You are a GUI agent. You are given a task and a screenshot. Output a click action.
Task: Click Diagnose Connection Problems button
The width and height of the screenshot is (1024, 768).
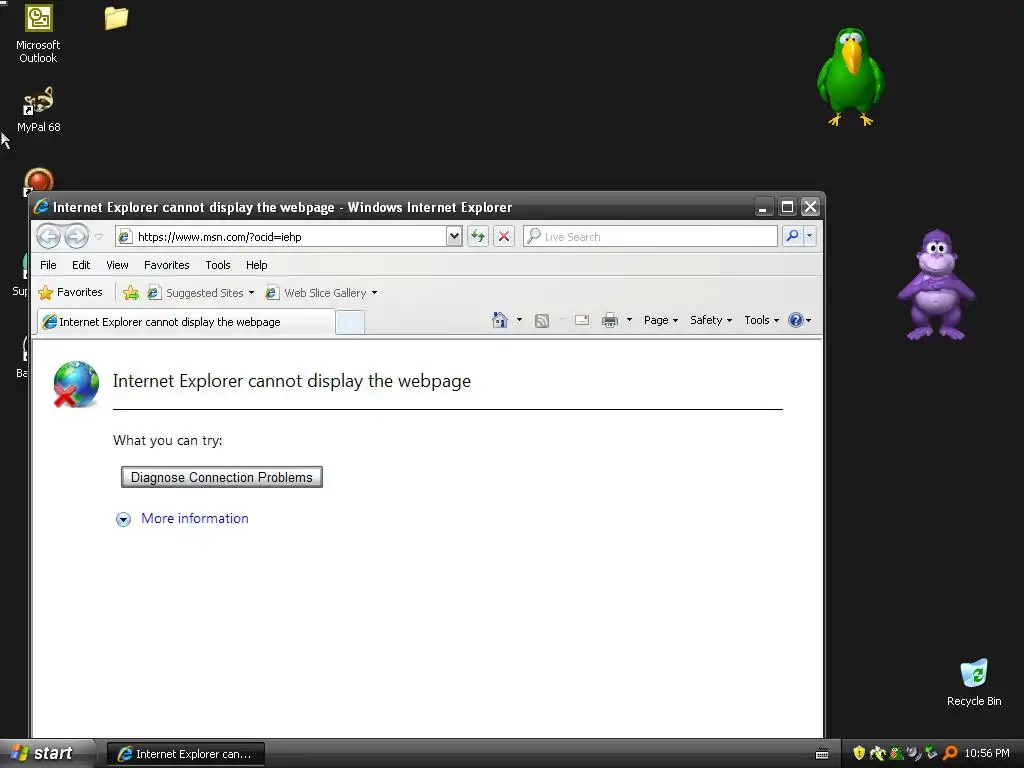pos(222,477)
